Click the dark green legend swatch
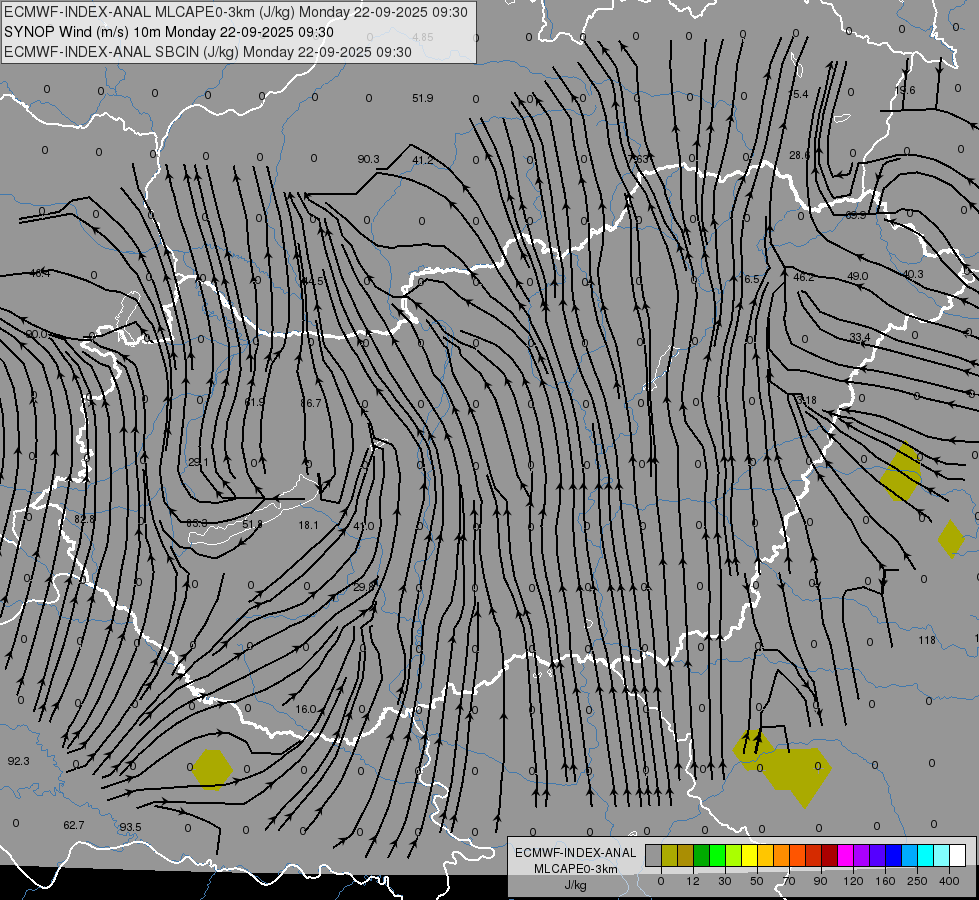979x900 pixels. (x=702, y=855)
